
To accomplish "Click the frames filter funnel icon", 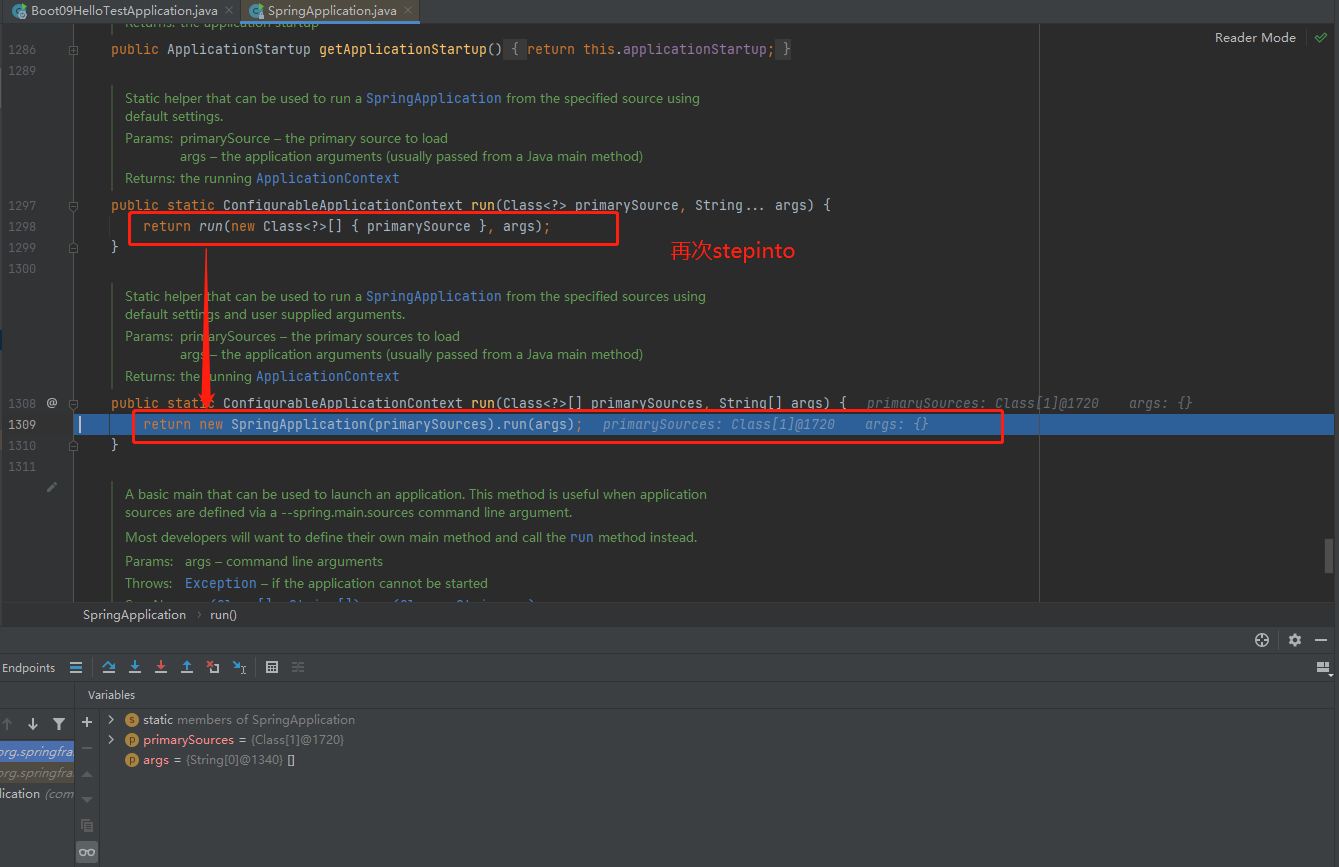I will (x=59, y=724).
